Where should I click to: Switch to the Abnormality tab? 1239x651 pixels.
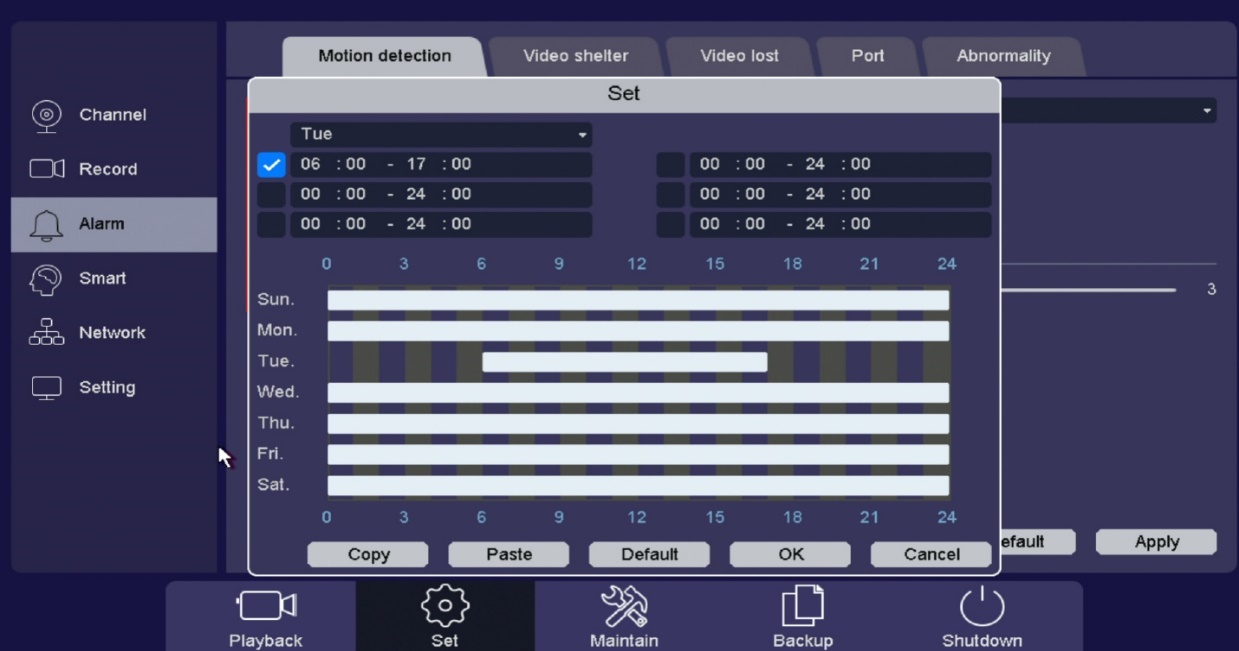point(1003,56)
